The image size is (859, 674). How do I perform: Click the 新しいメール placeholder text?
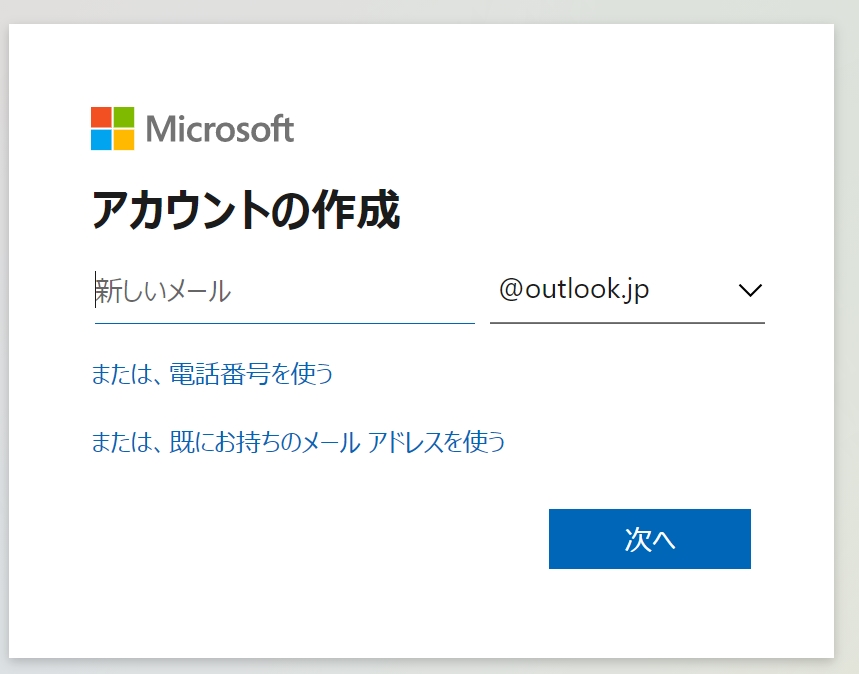point(163,291)
